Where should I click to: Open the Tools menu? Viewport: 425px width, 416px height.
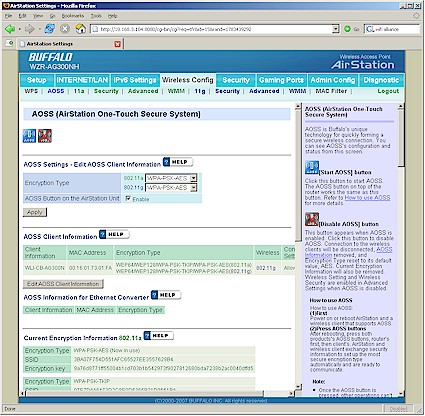point(96,16)
